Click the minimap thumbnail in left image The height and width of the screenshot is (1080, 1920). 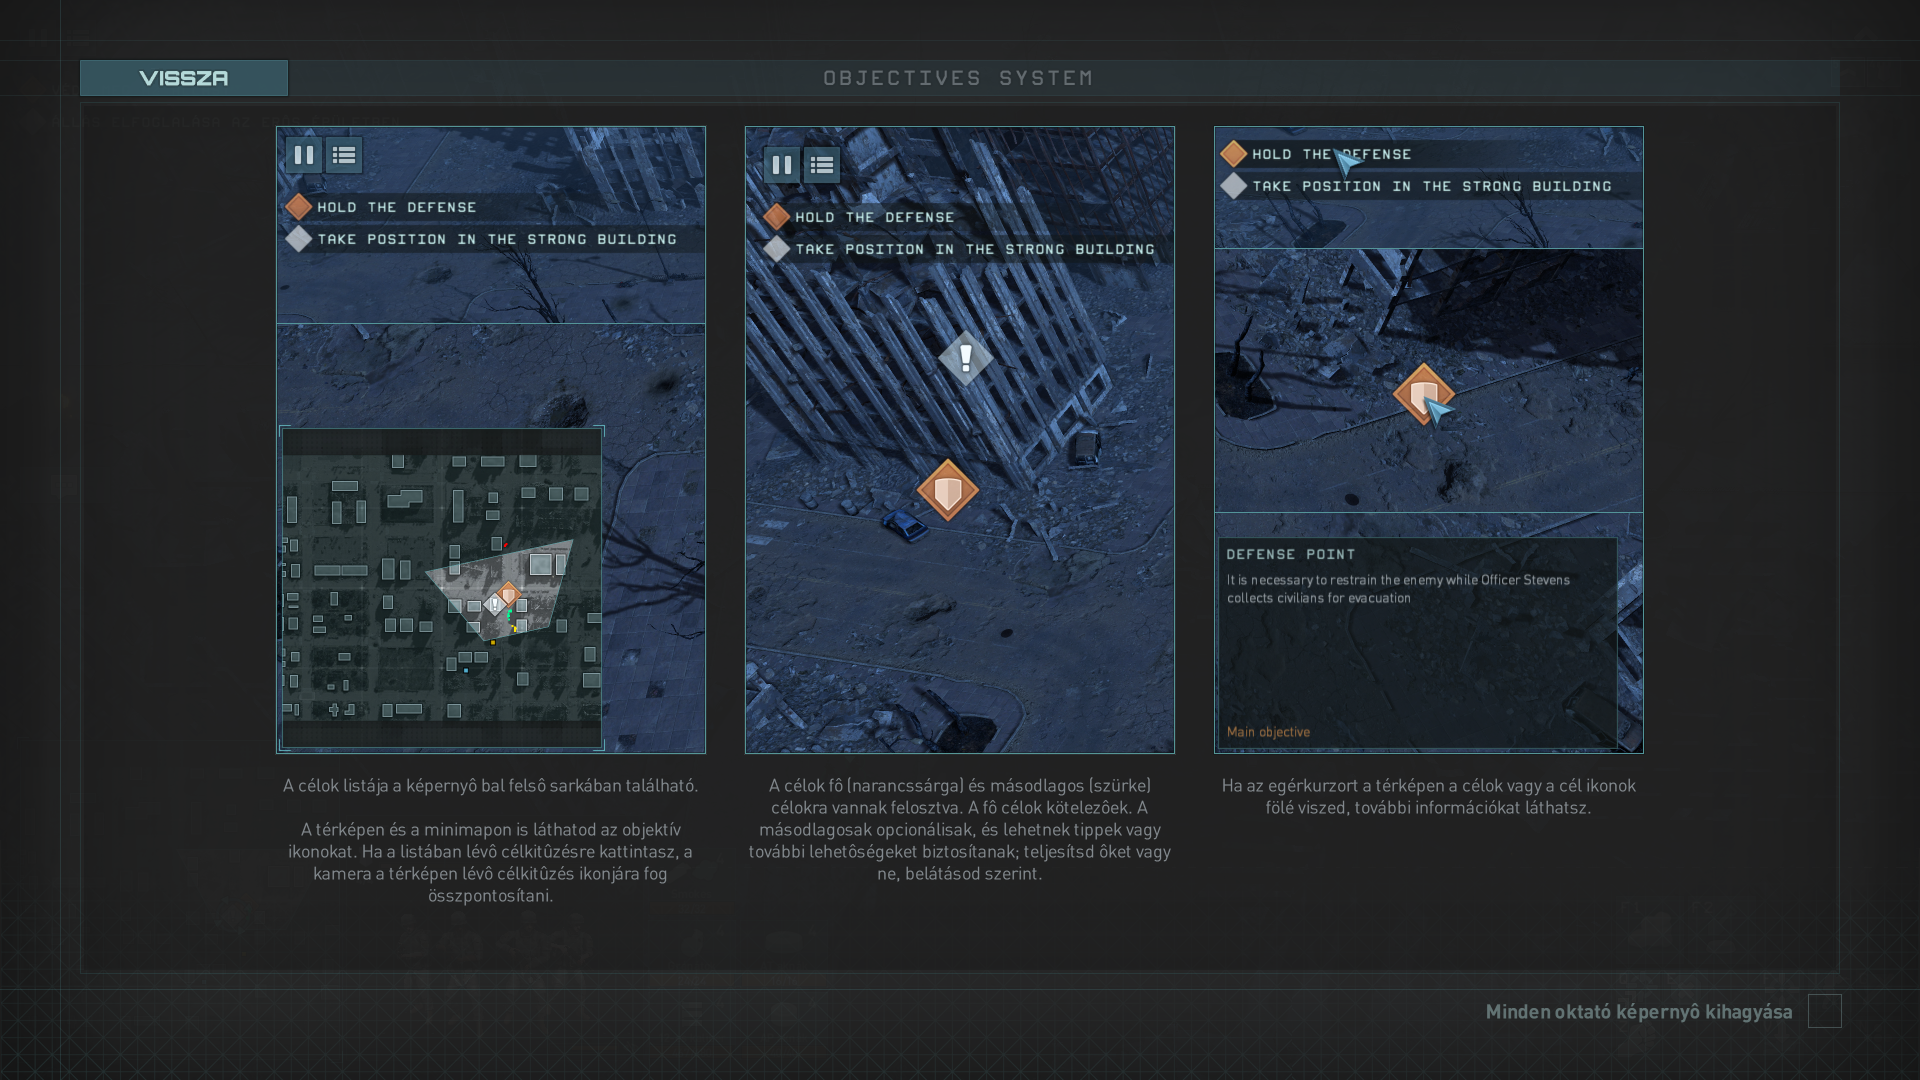(x=441, y=588)
